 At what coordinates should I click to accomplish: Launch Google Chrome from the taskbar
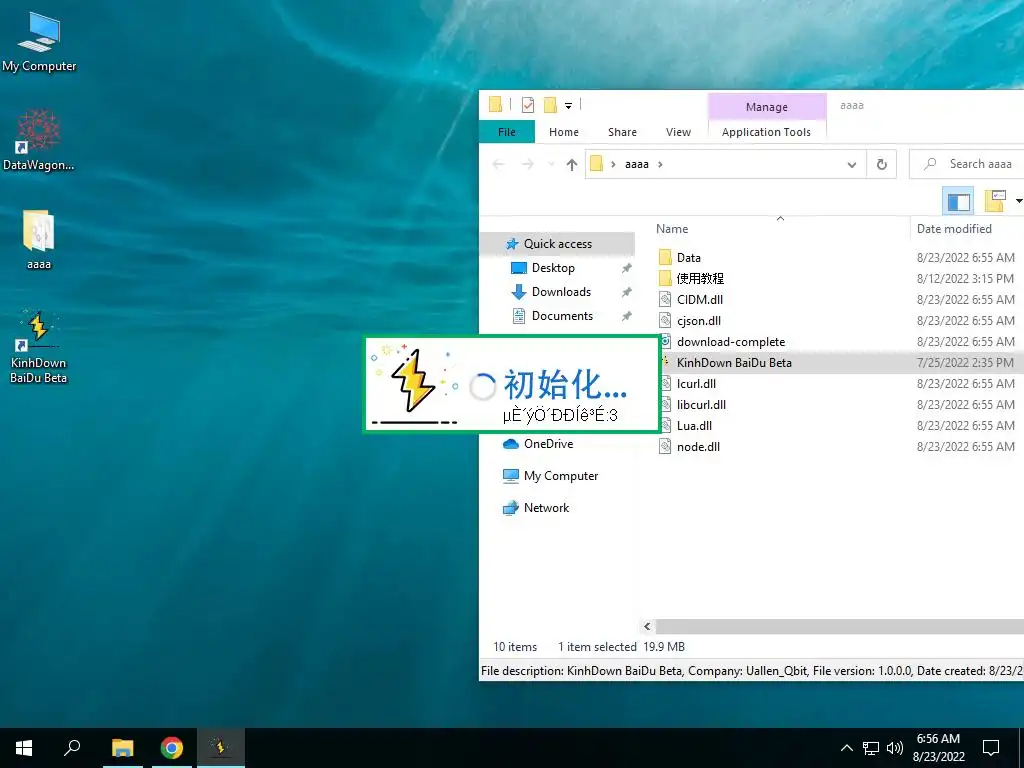tap(172, 748)
